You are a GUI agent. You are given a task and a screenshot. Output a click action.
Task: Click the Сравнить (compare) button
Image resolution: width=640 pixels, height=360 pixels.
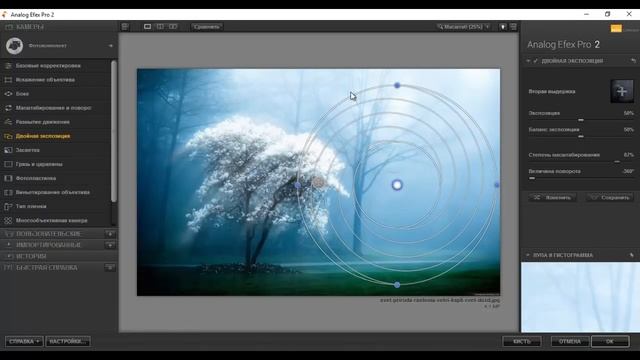[207, 27]
